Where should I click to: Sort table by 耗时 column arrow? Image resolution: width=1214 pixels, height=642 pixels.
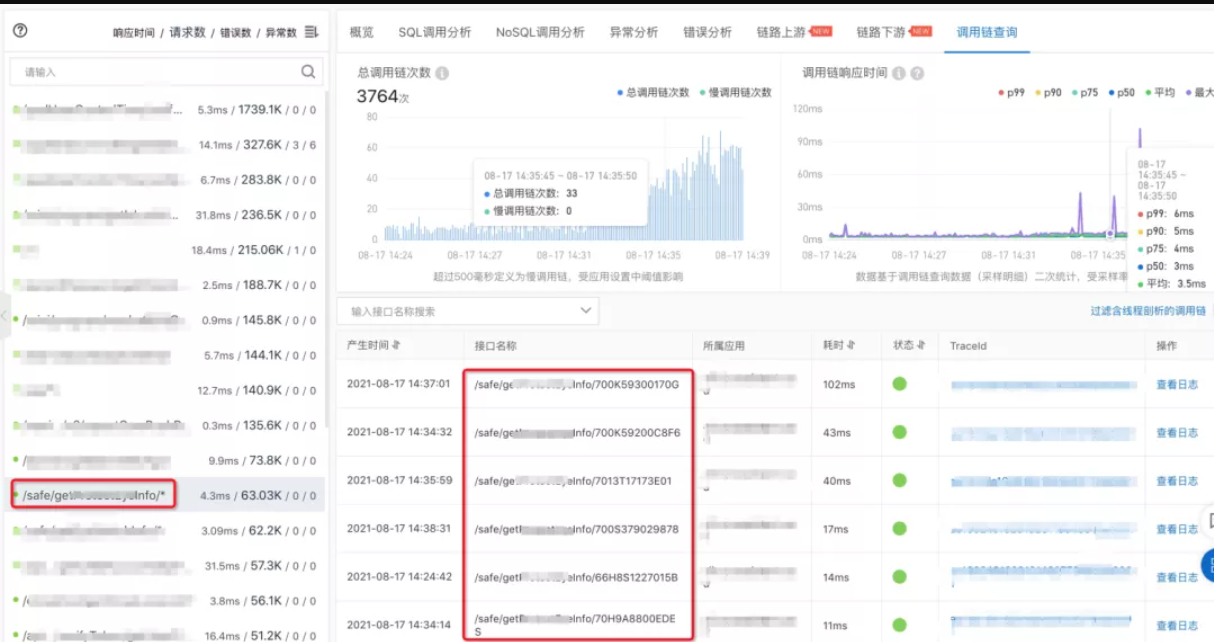[851, 345]
